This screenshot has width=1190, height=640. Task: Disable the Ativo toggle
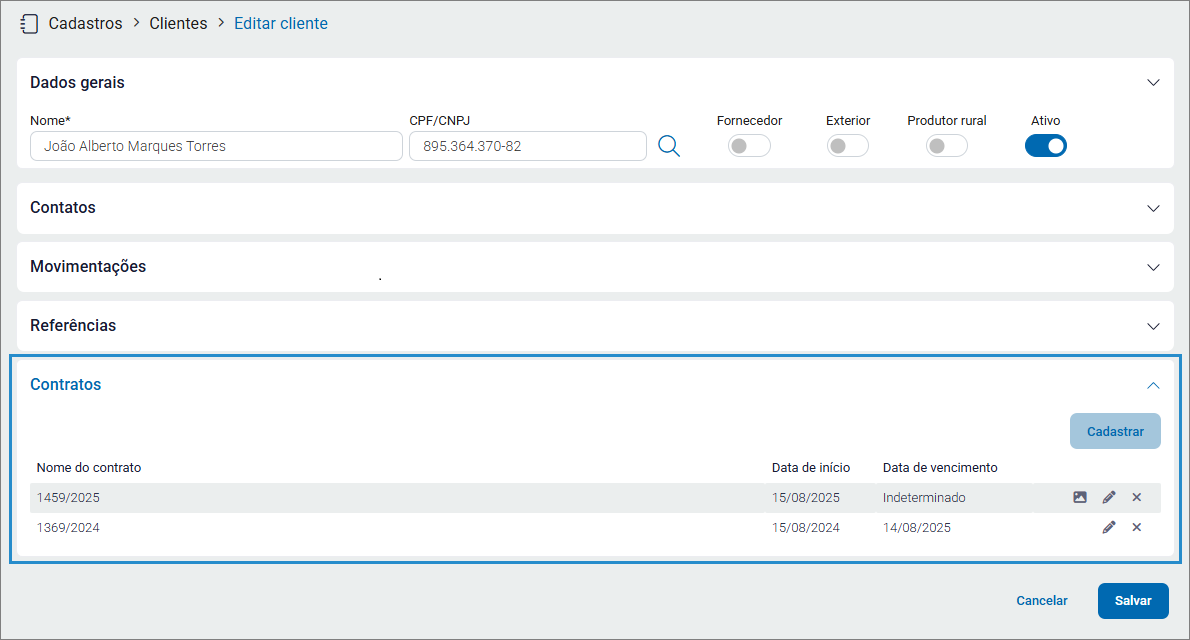click(1045, 146)
